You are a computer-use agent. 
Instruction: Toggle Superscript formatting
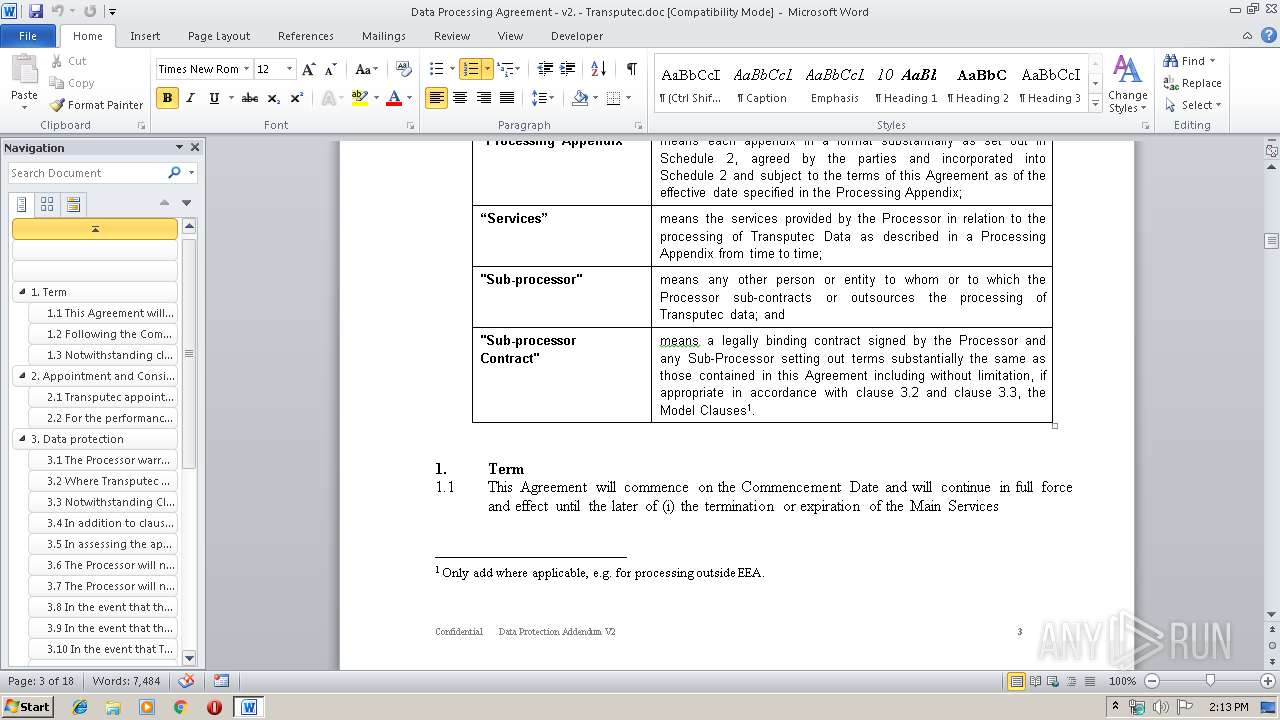pos(297,98)
